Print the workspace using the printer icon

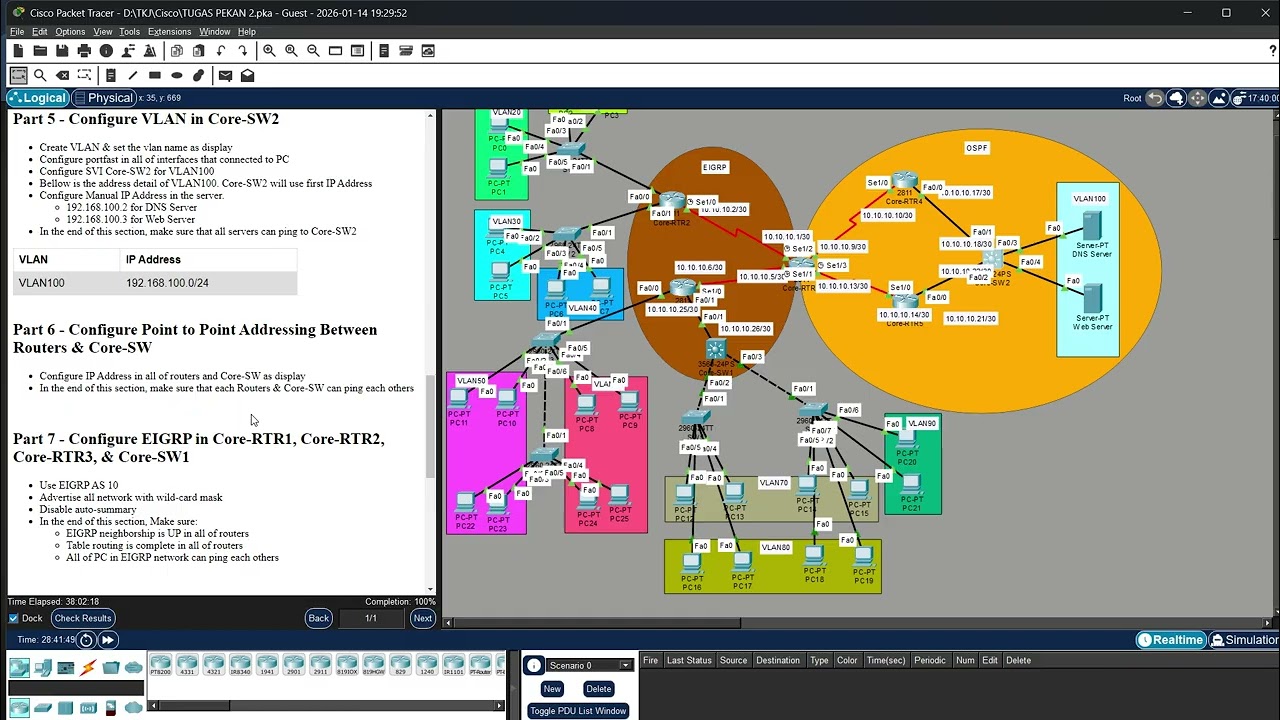(x=84, y=51)
